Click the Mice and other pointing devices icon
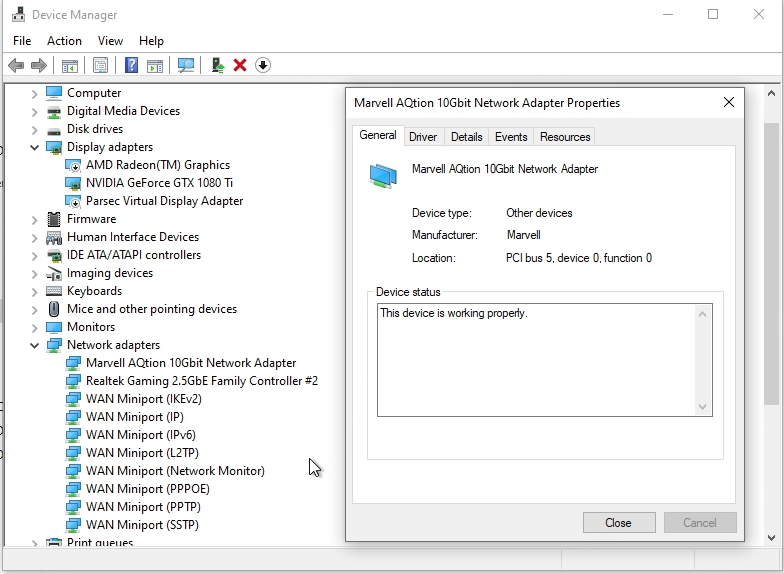 [x=54, y=309]
